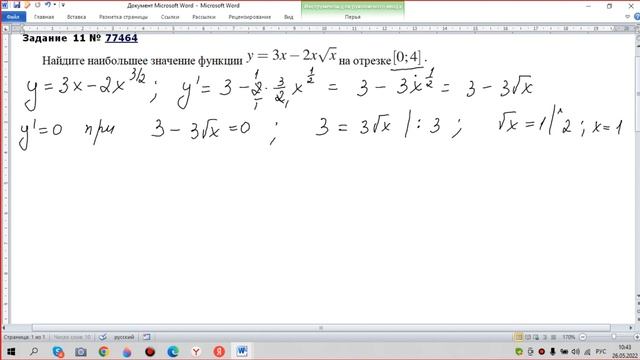Switch keyboard language via РУС indicator
Image resolution: width=640 pixels, height=360 pixels.
(601, 351)
